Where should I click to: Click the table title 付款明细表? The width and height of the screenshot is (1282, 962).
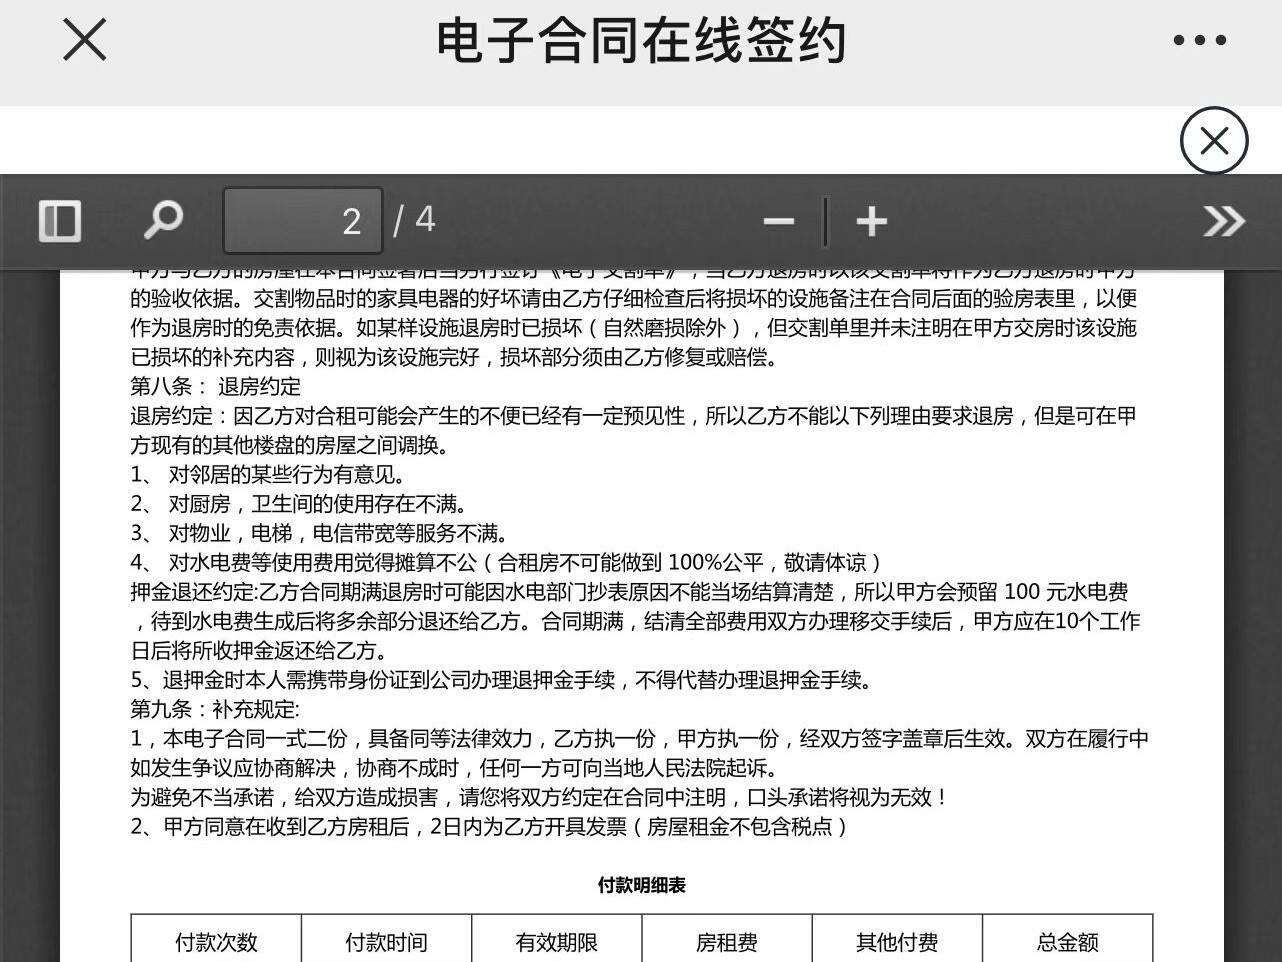(642, 885)
